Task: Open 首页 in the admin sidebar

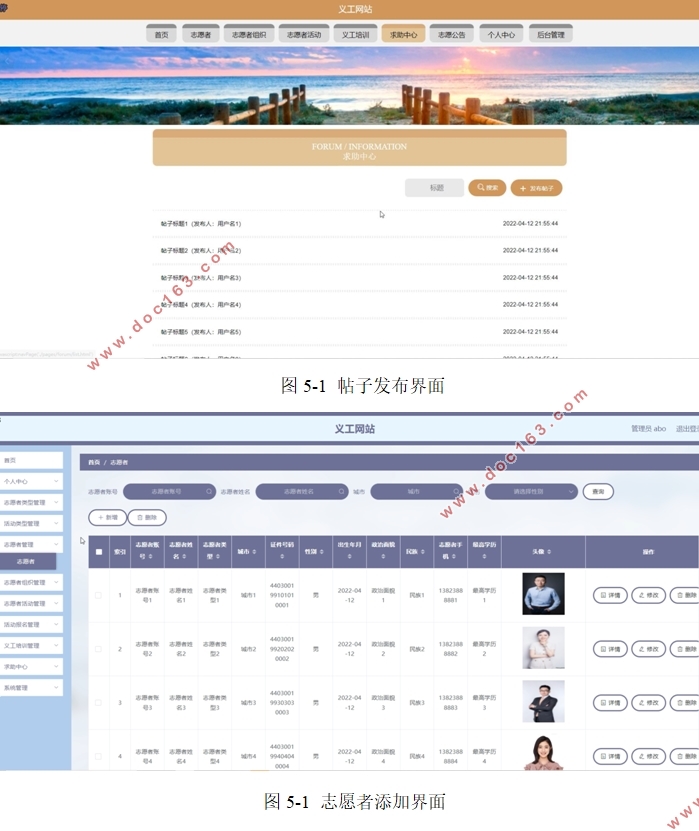Action: (31, 460)
